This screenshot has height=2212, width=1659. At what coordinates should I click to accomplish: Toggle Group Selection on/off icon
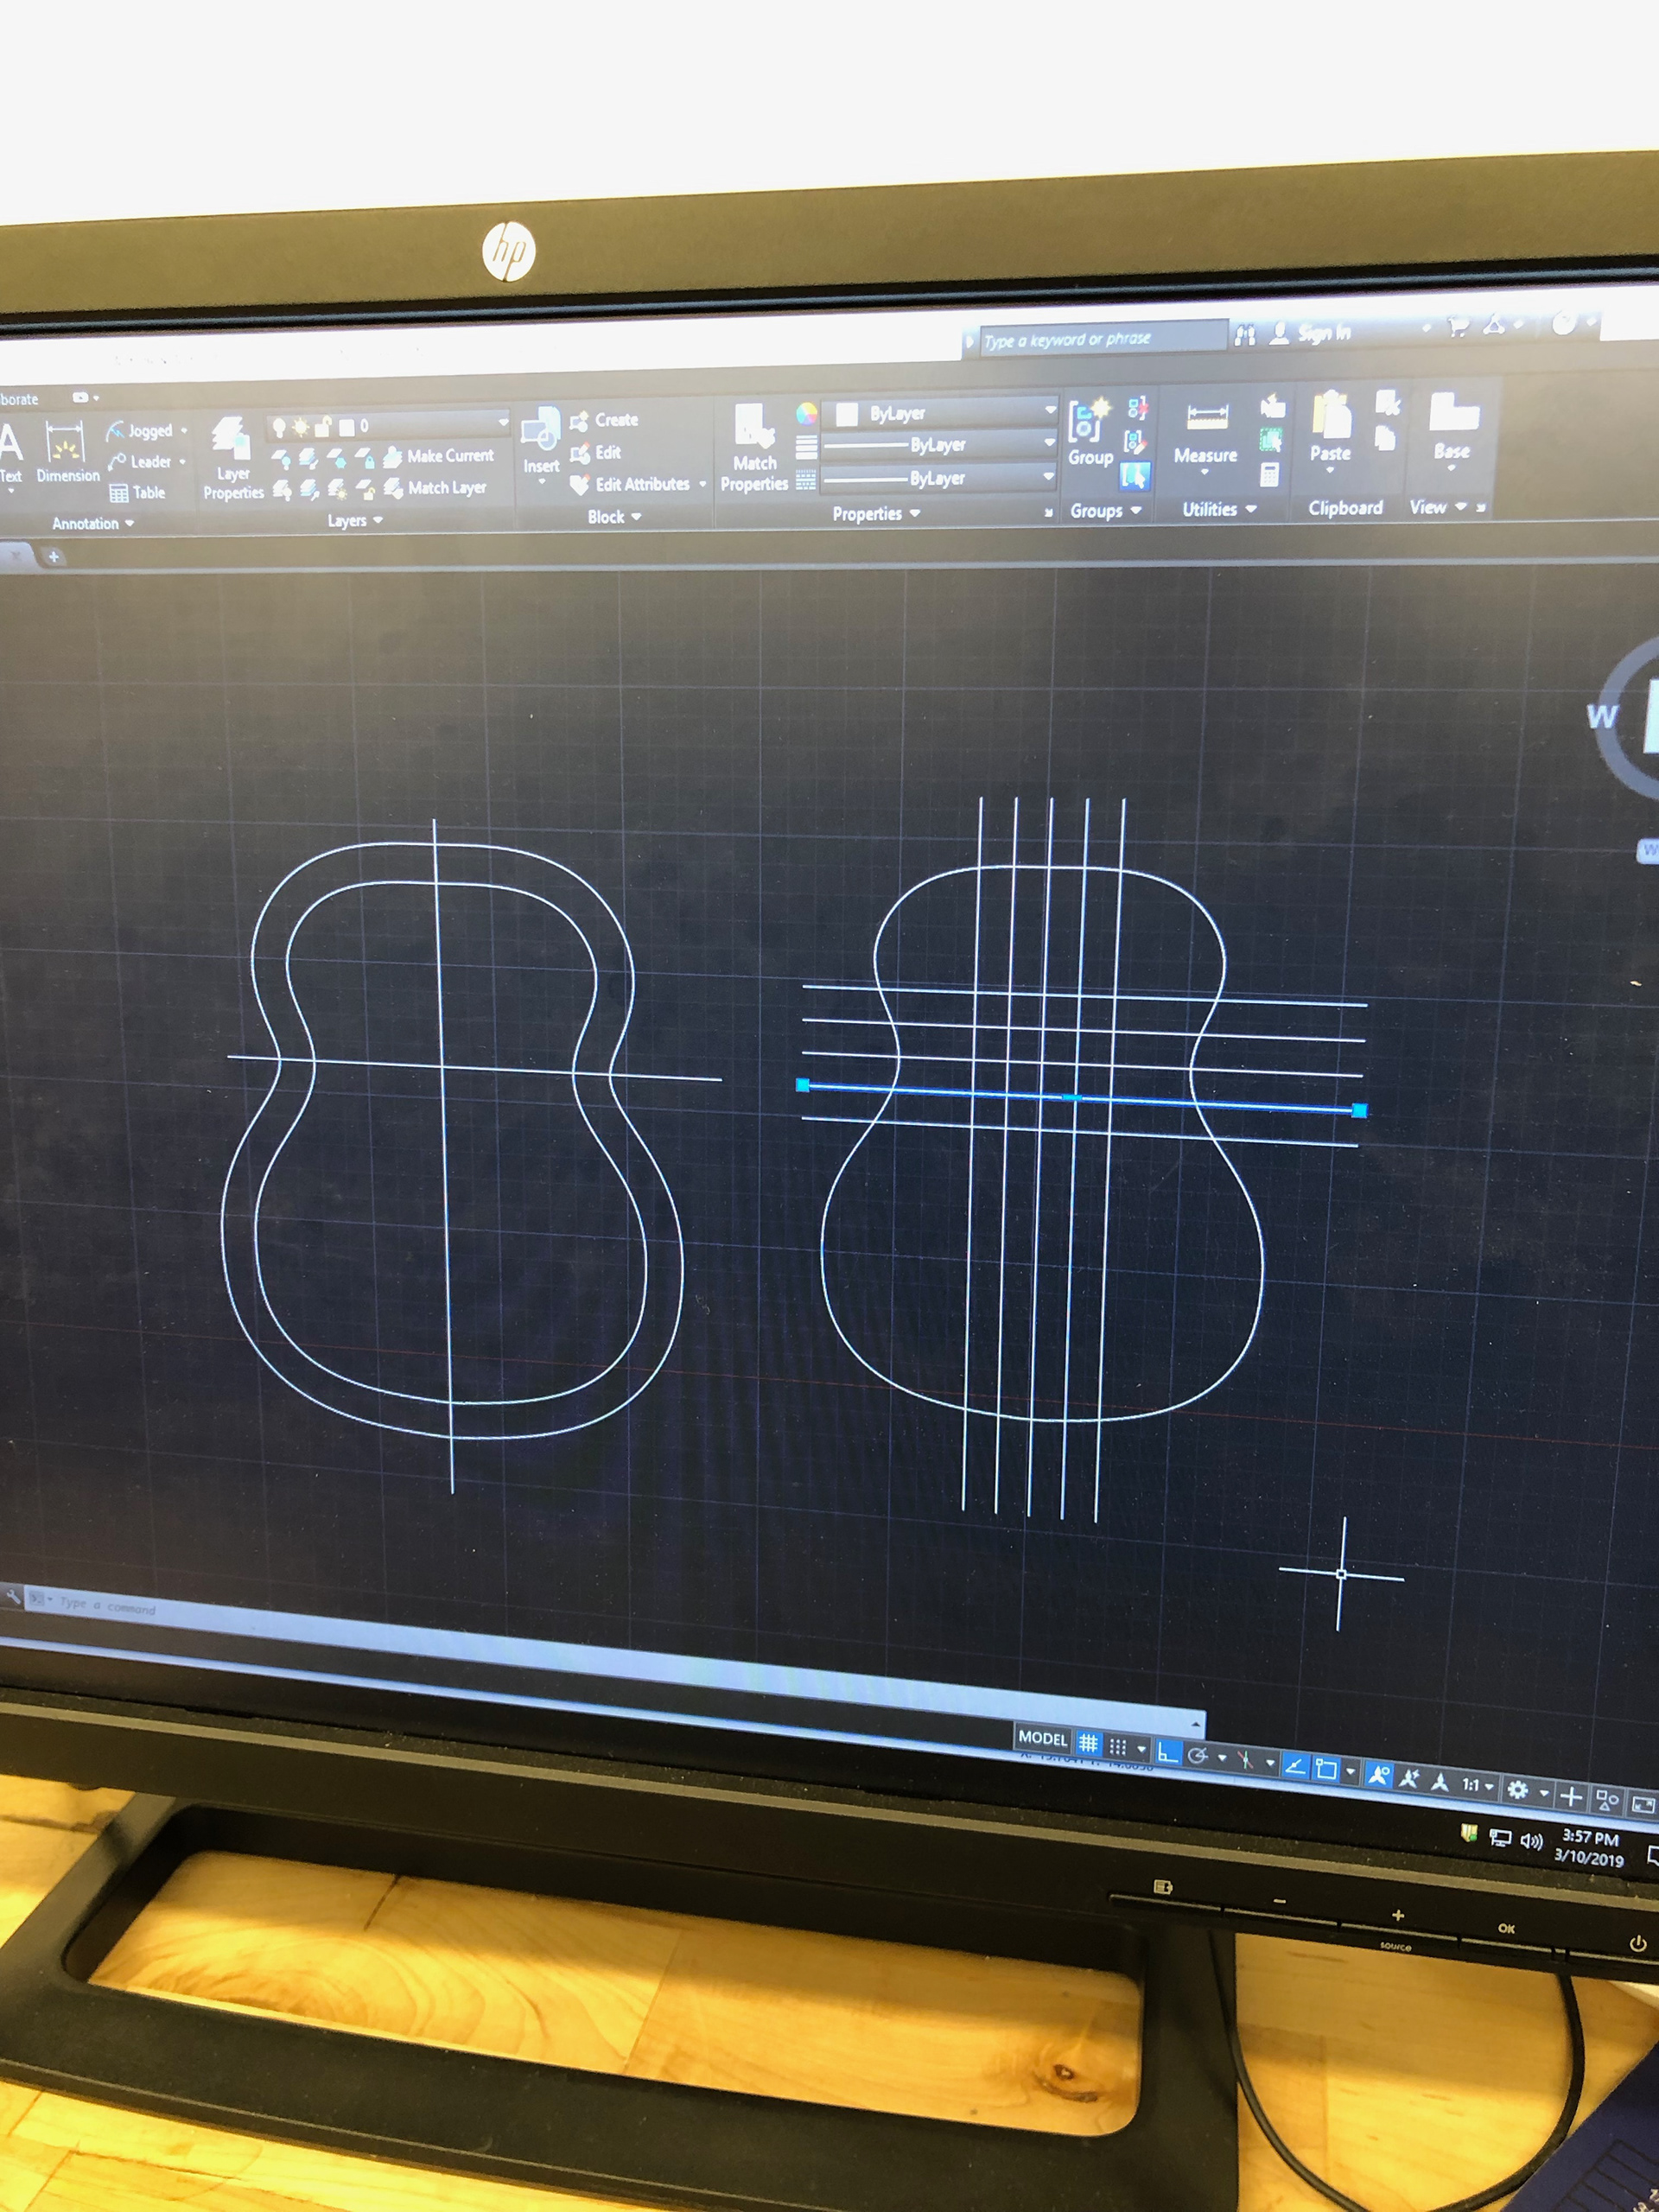coord(1135,475)
